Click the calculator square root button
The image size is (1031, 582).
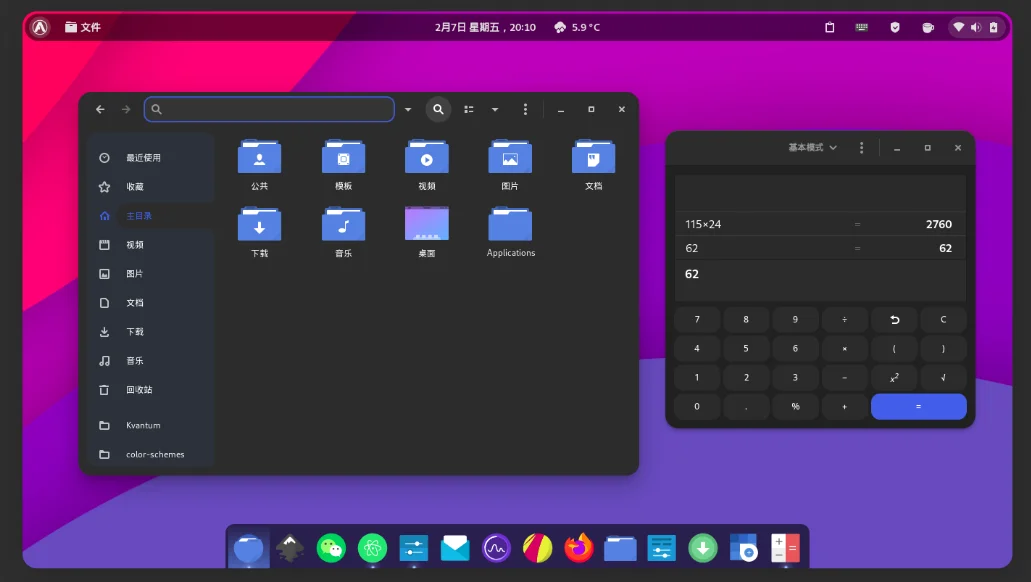pyautogui.click(x=944, y=377)
